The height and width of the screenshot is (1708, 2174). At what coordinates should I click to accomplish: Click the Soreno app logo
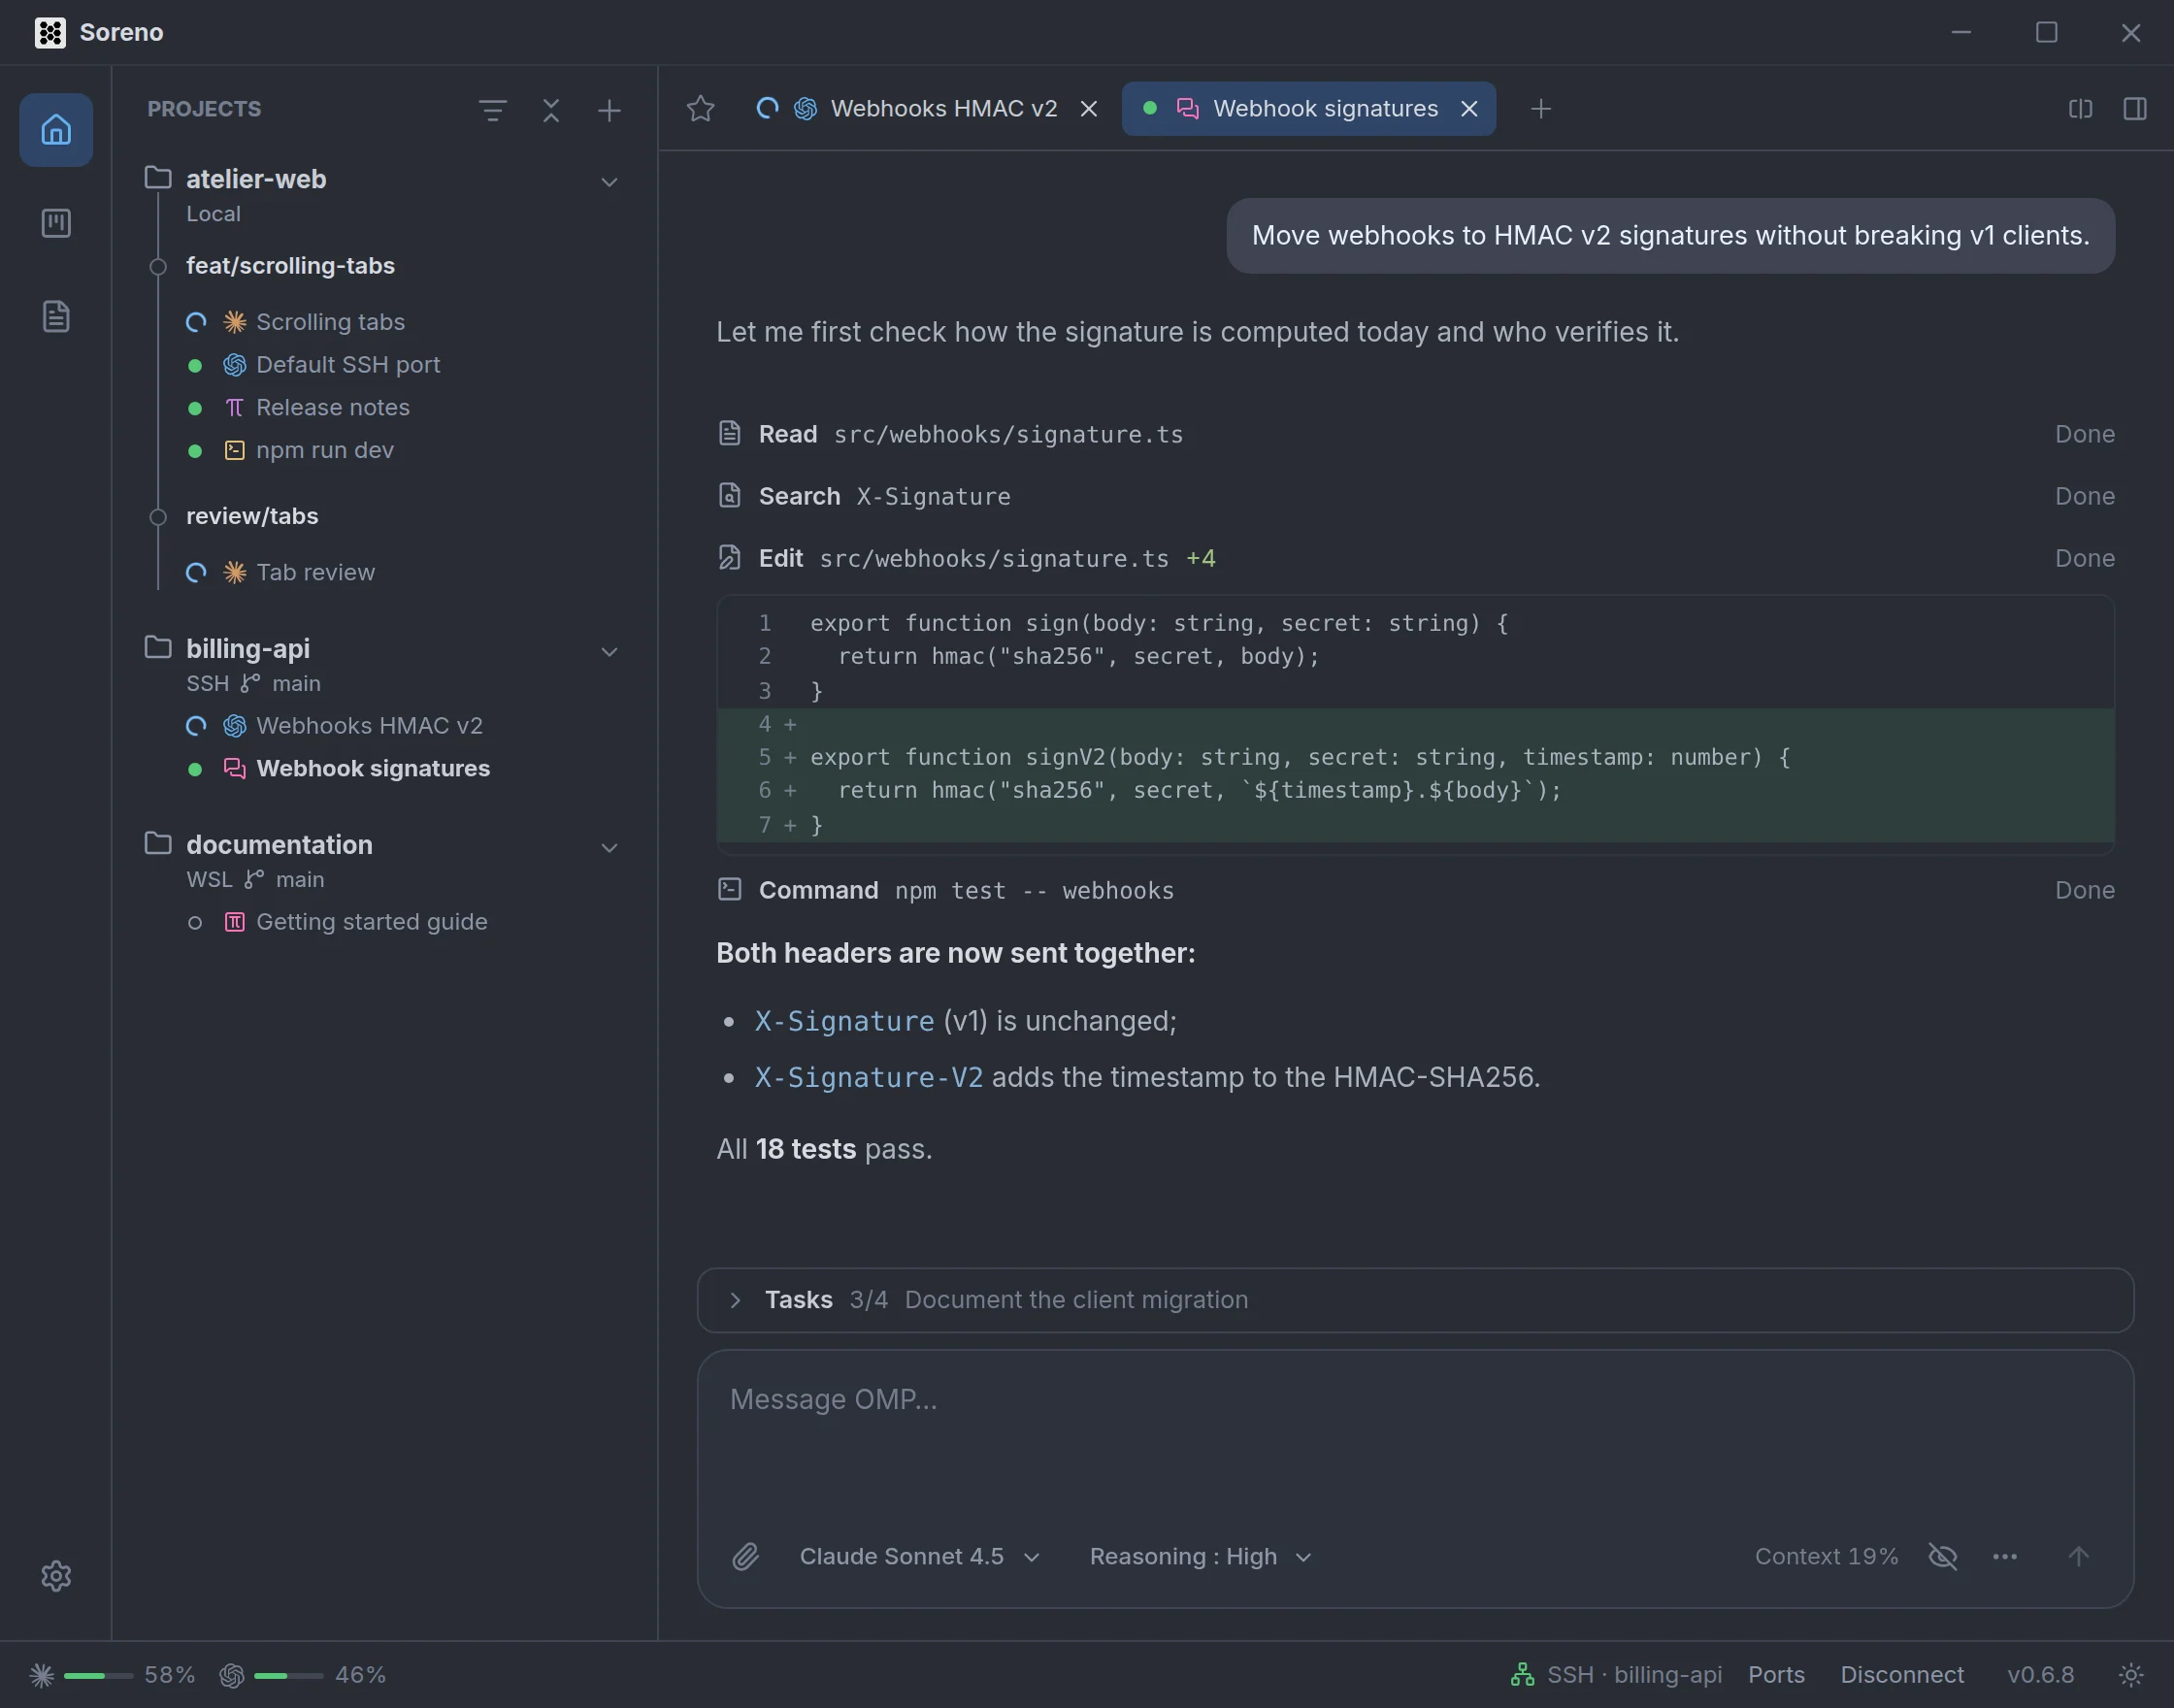[50, 32]
